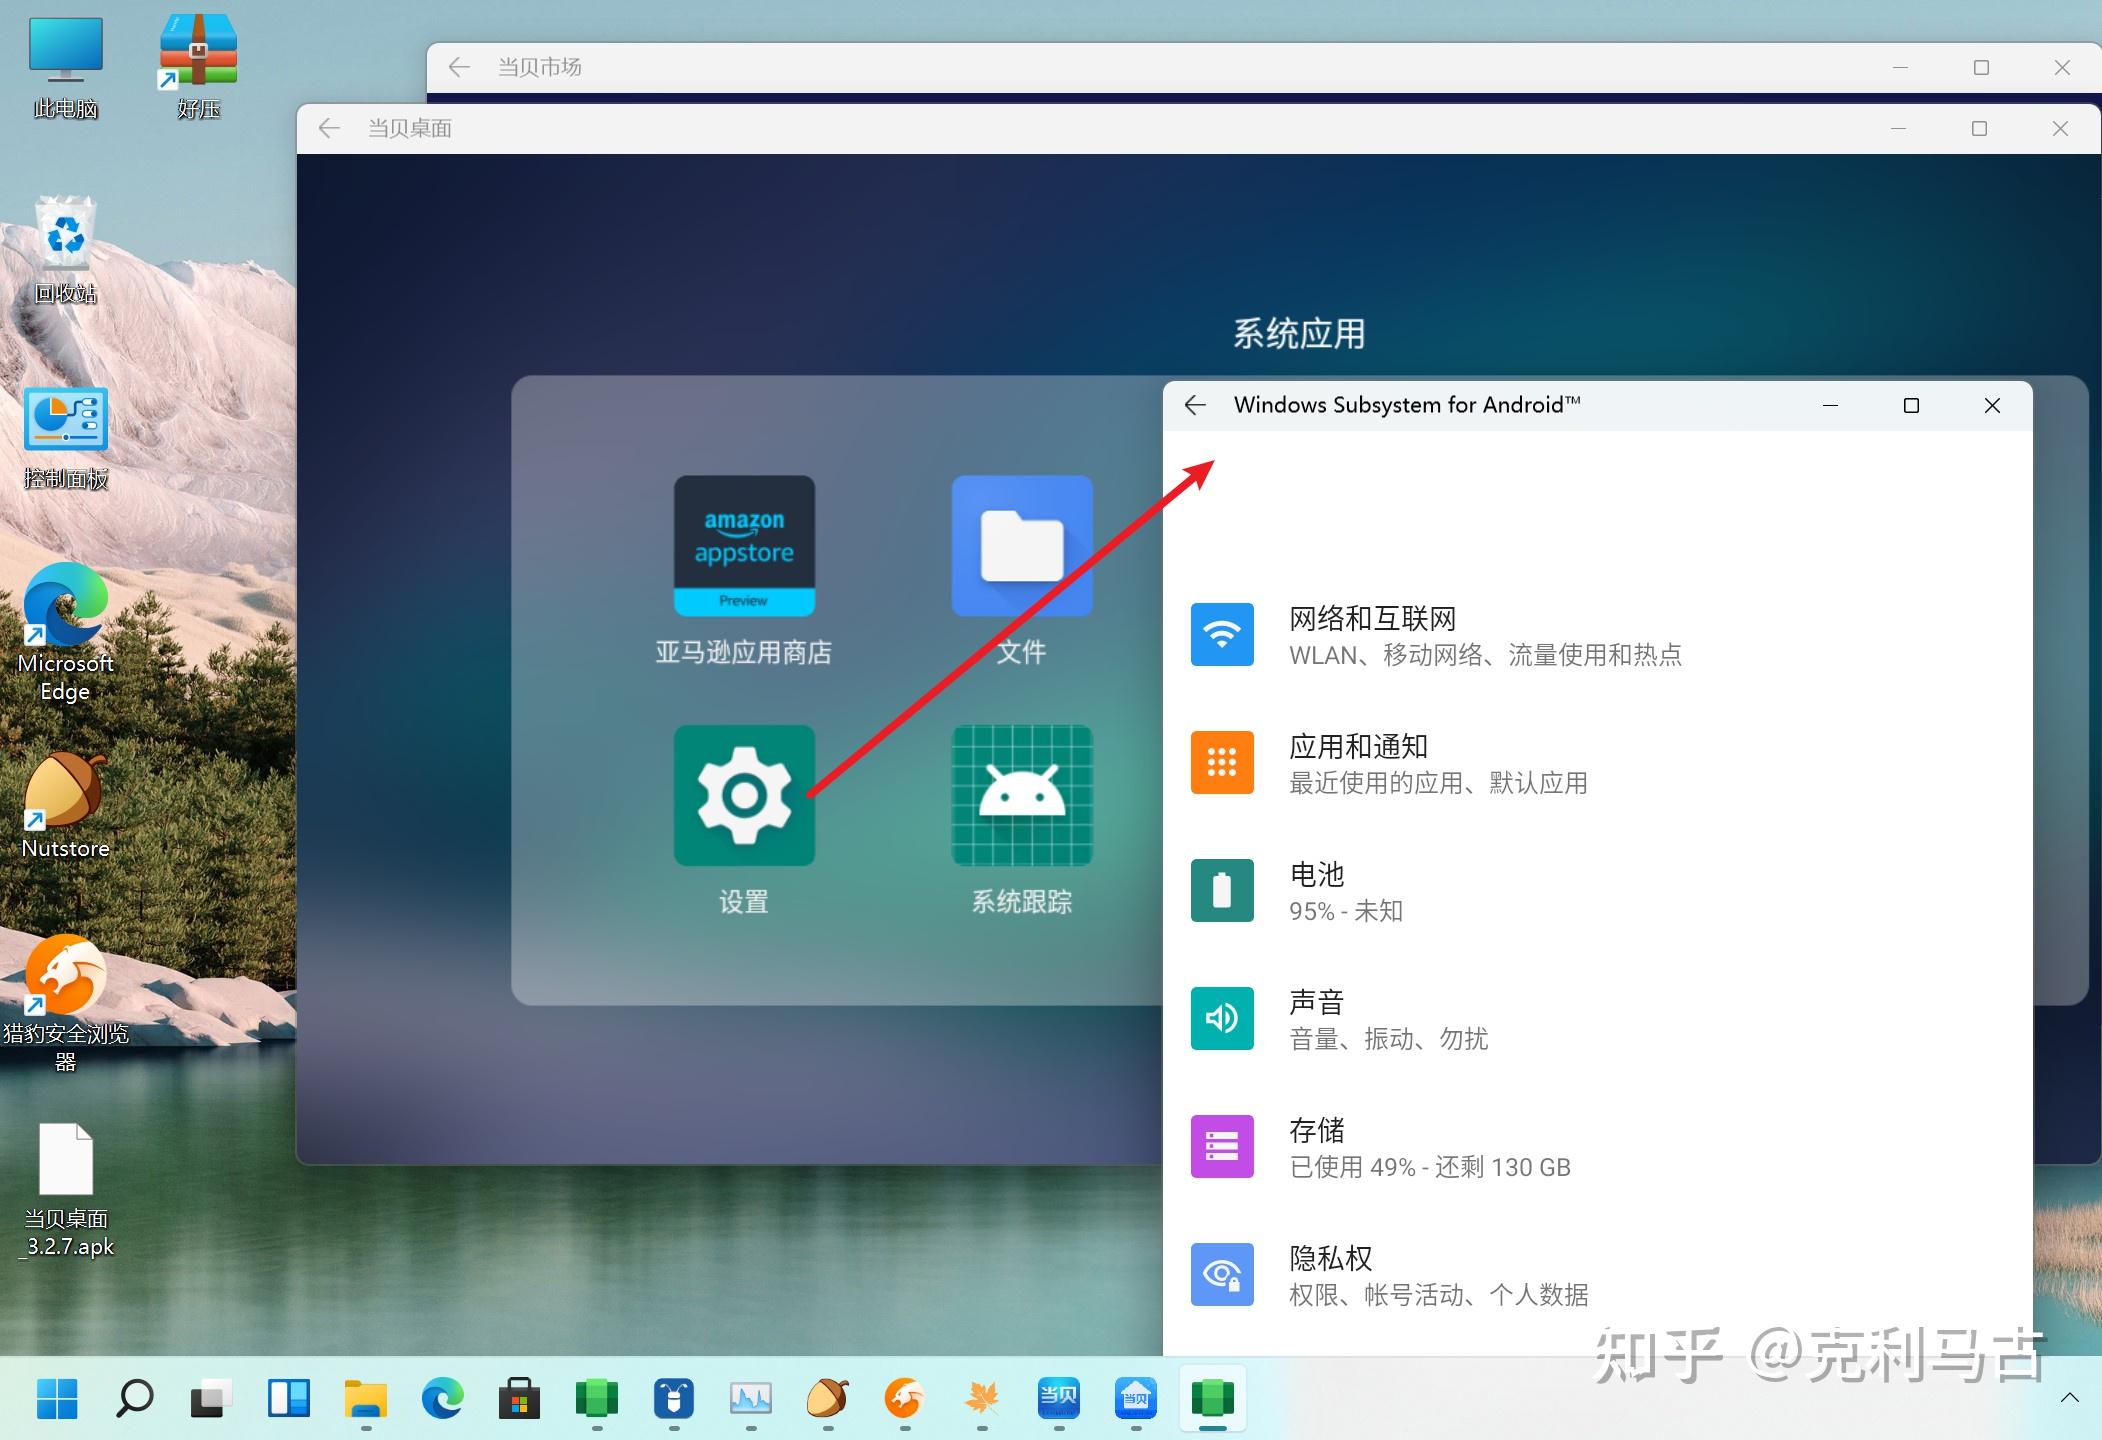The width and height of the screenshot is (2102, 1440).
Task: Open the 设置 gear app icon
Action: tap(744, 795)
